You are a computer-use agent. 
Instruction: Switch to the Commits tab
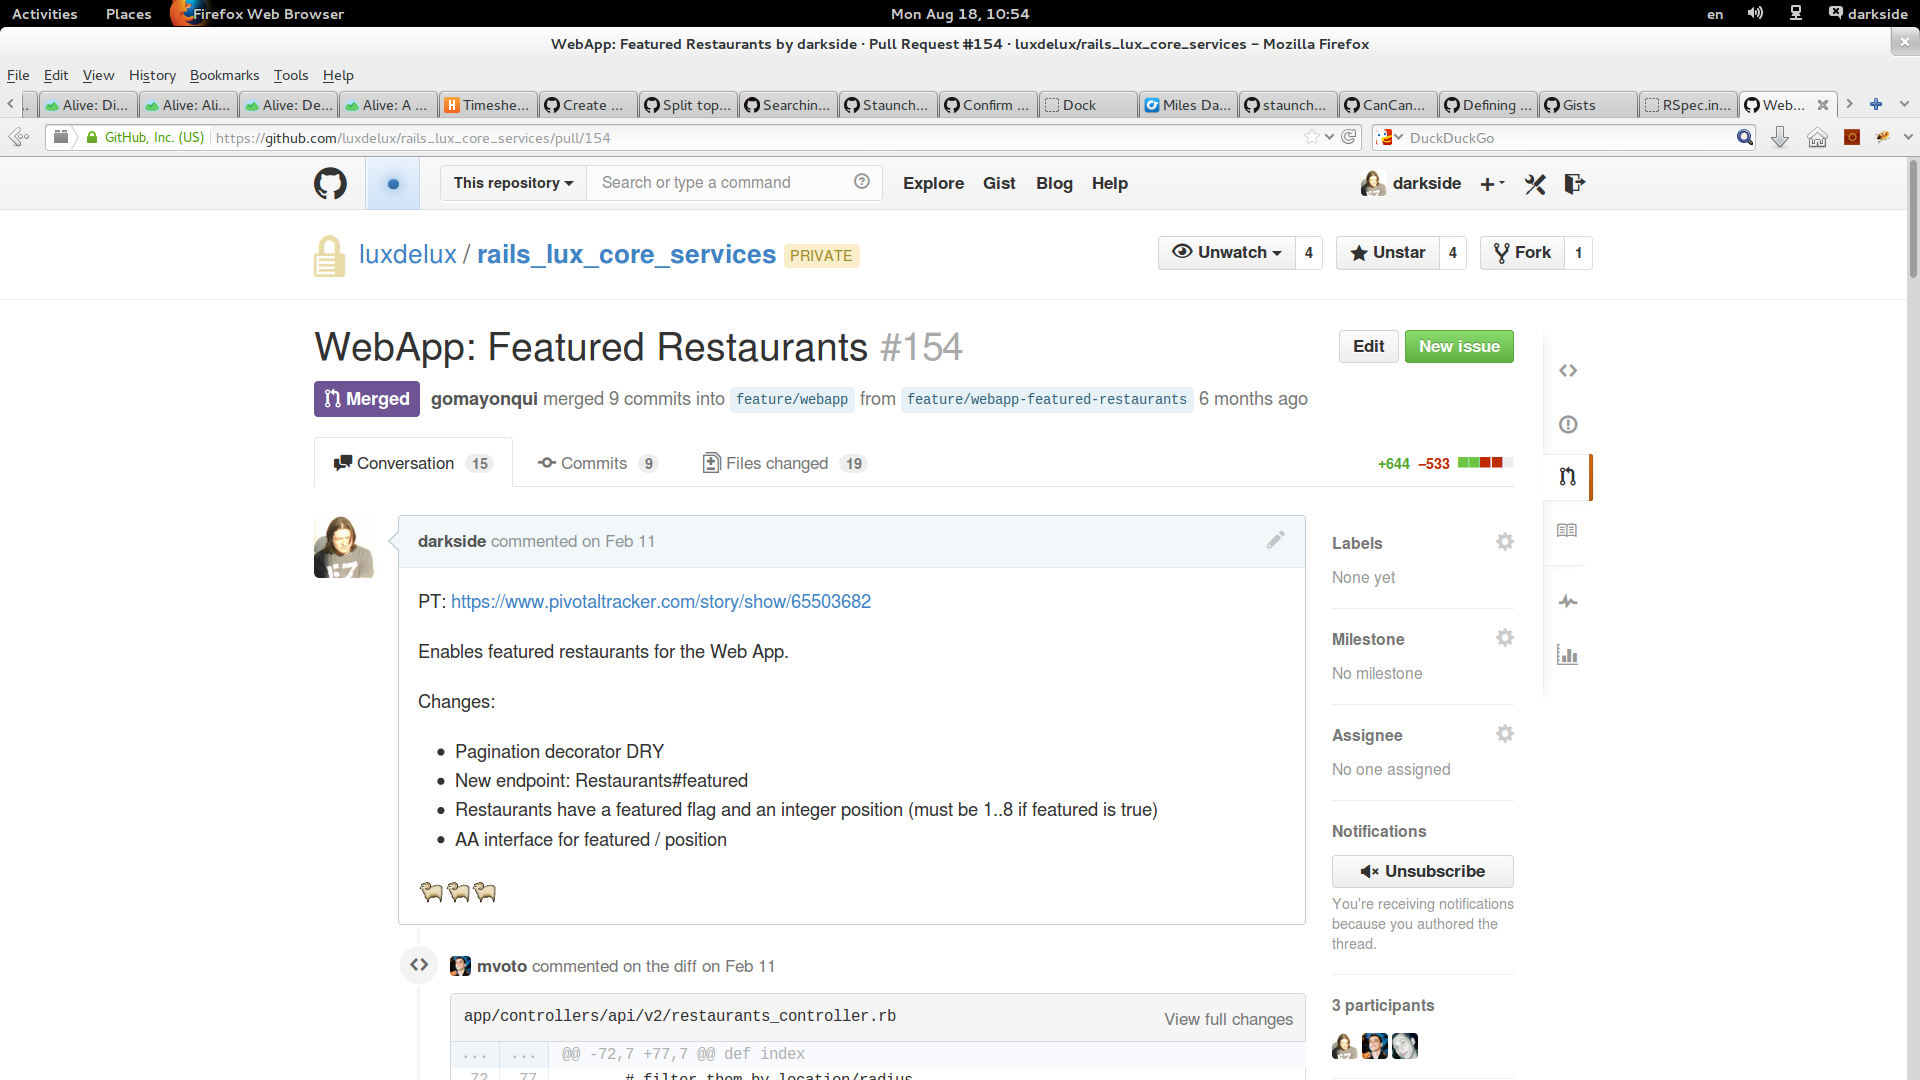click(x=594, y=462)
